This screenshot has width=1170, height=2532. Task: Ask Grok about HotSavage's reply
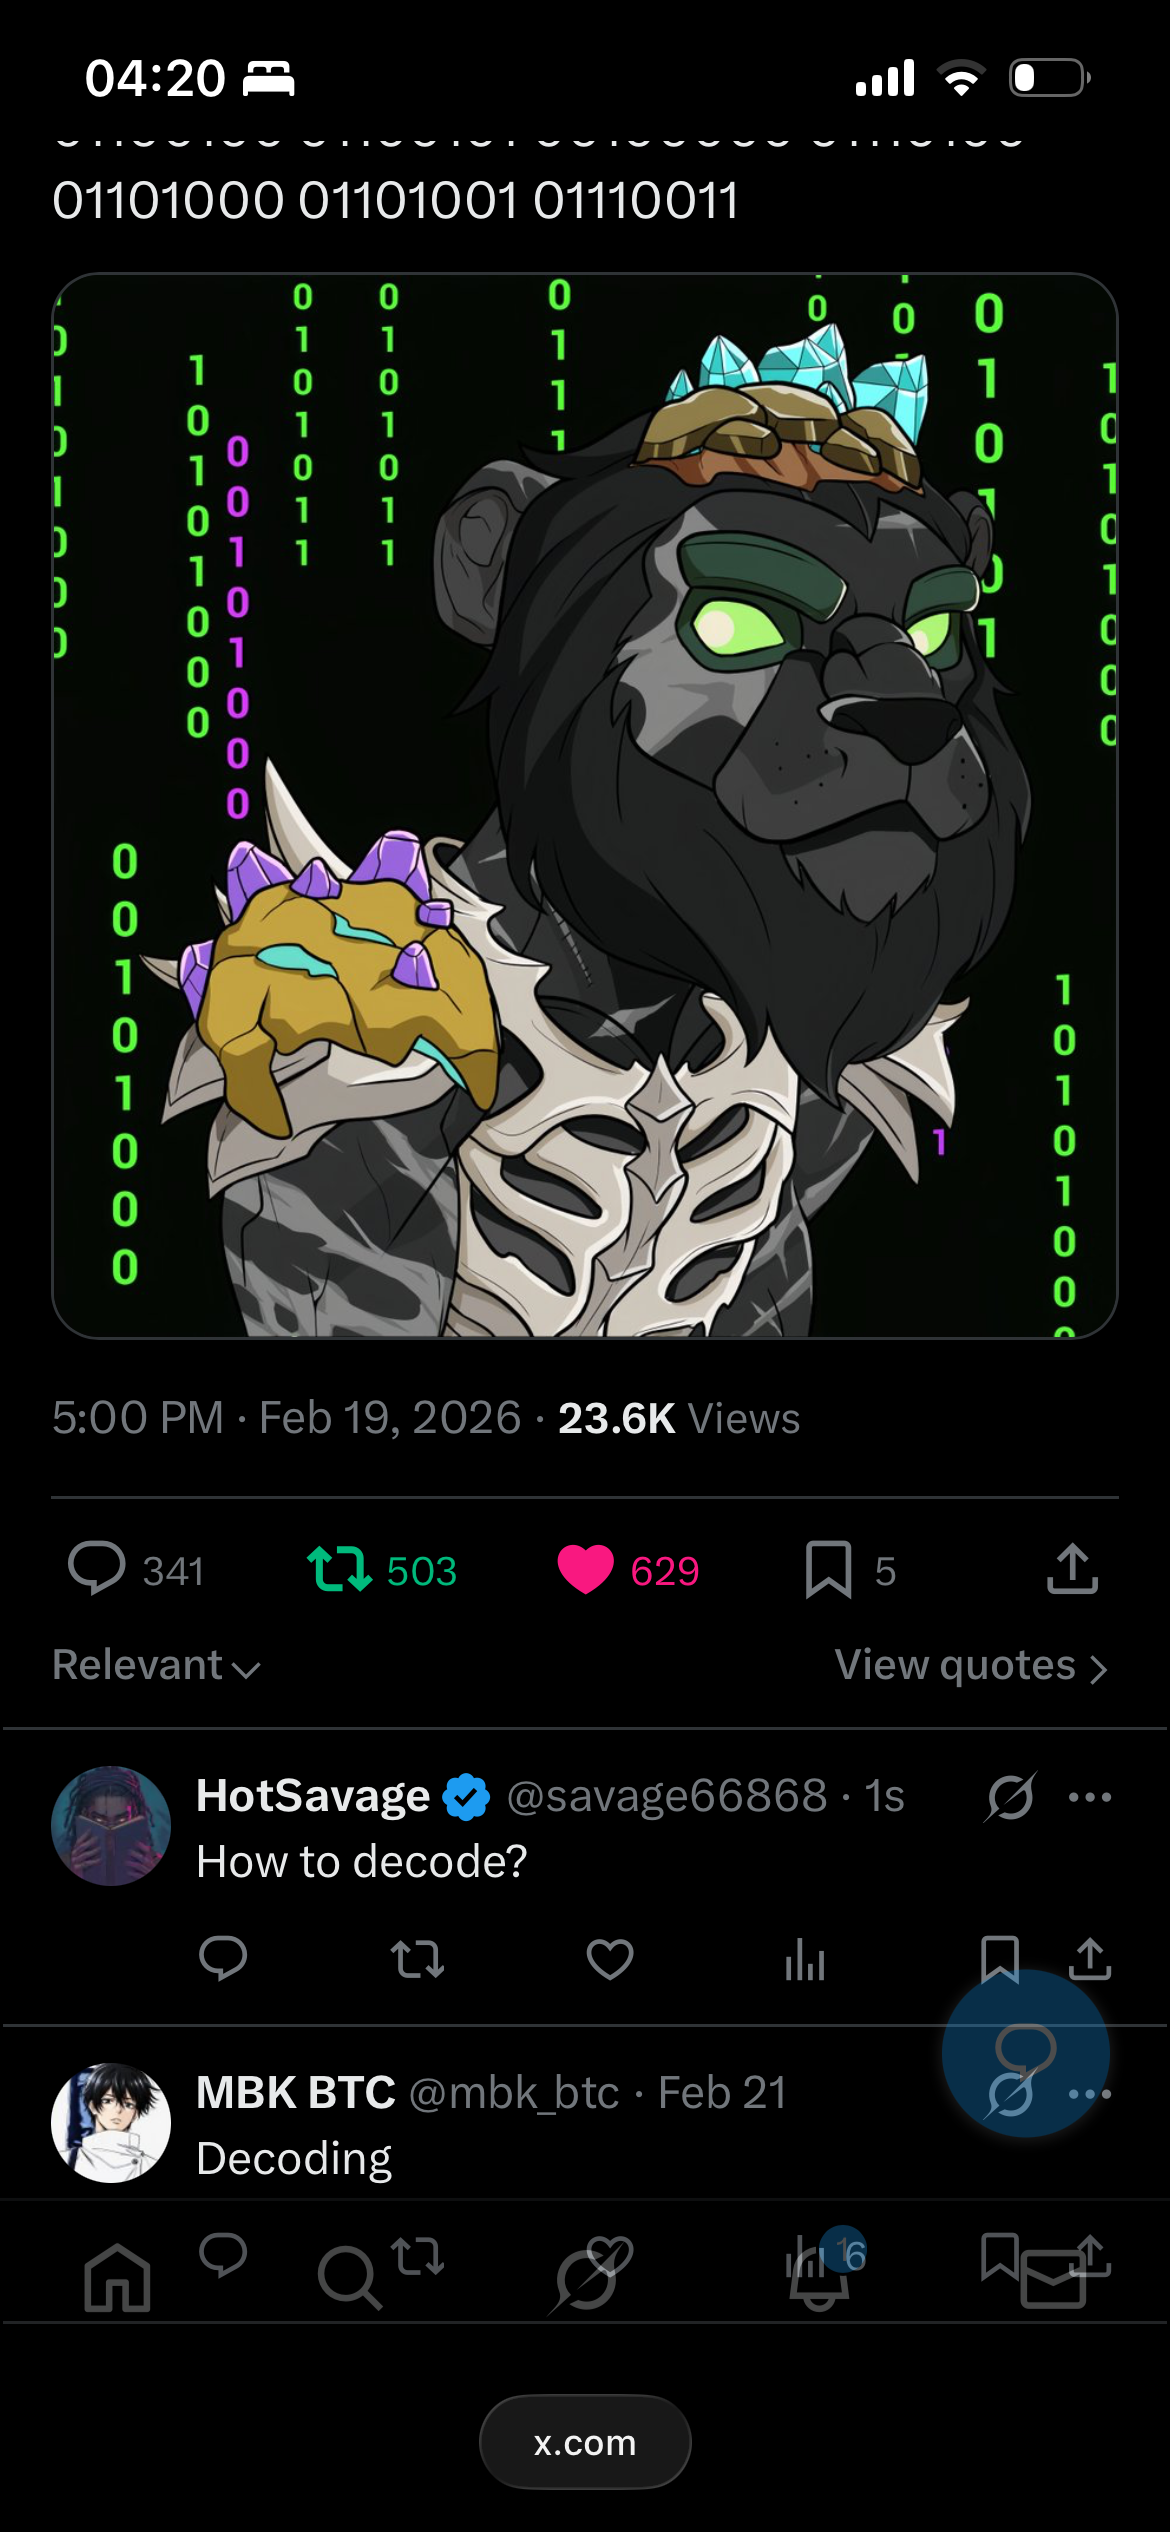(x=1010, y=1797)
